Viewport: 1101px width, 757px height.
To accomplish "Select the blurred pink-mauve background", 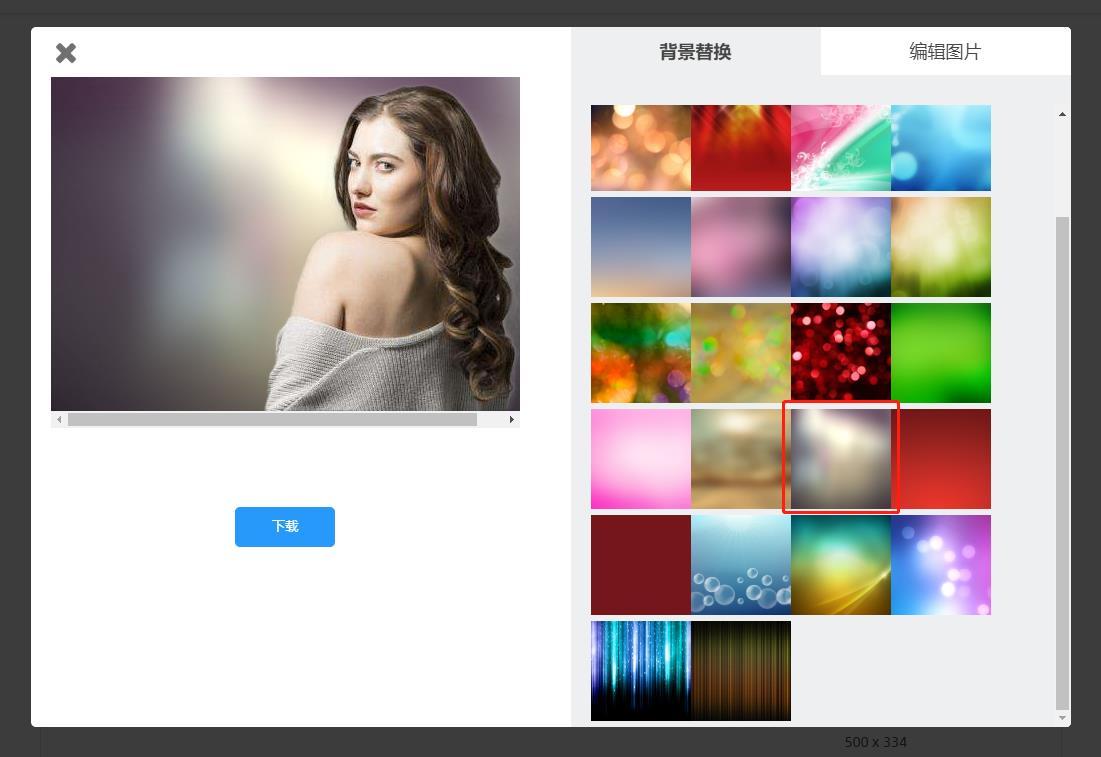I will (741, 247).
